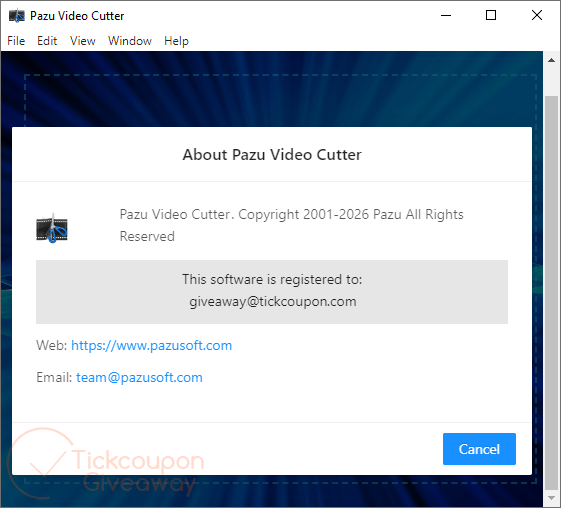This screenshot has width=561, height=508.
Task: Click the scrollbar up arrow
Action: [552, 60]
